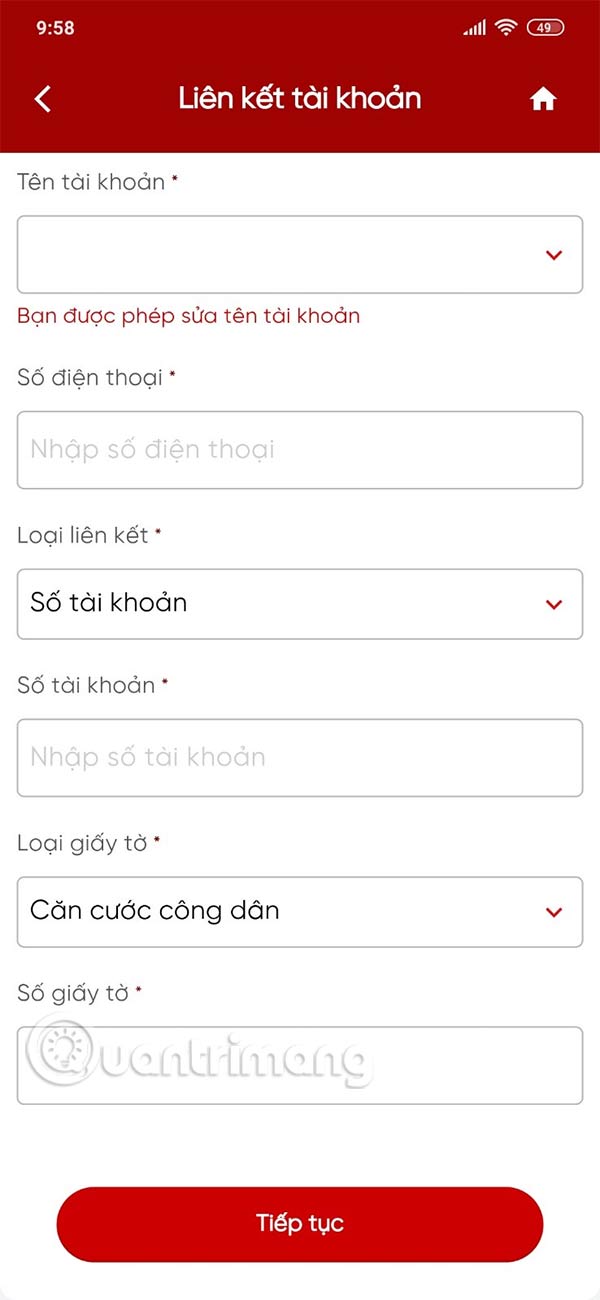Open the Tên tài khoản dropdown
This screenshot has width=600, height=1300.
300,255
